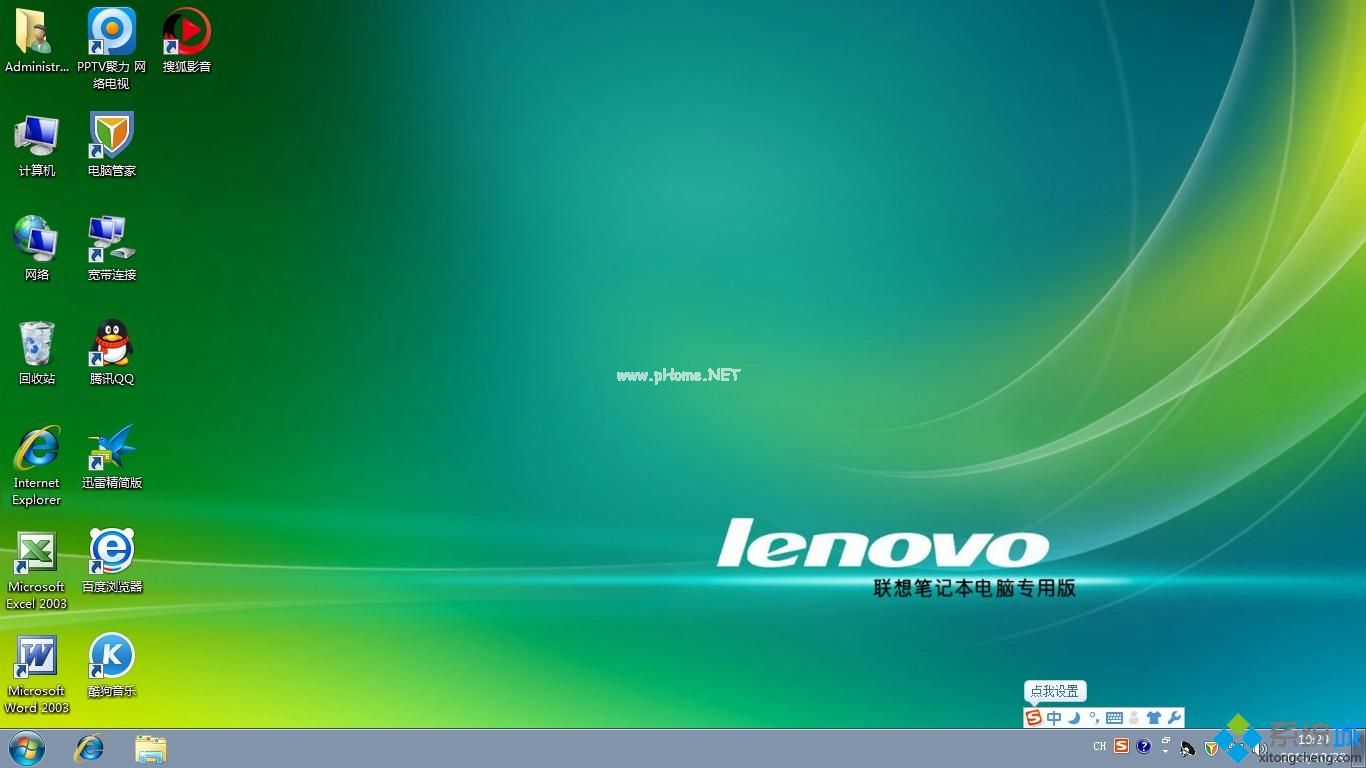Click the wrench settings icon on Sogou toolbar
Screen dimensions: 1366x768
pyautogui.click(x=1173, y=717)
